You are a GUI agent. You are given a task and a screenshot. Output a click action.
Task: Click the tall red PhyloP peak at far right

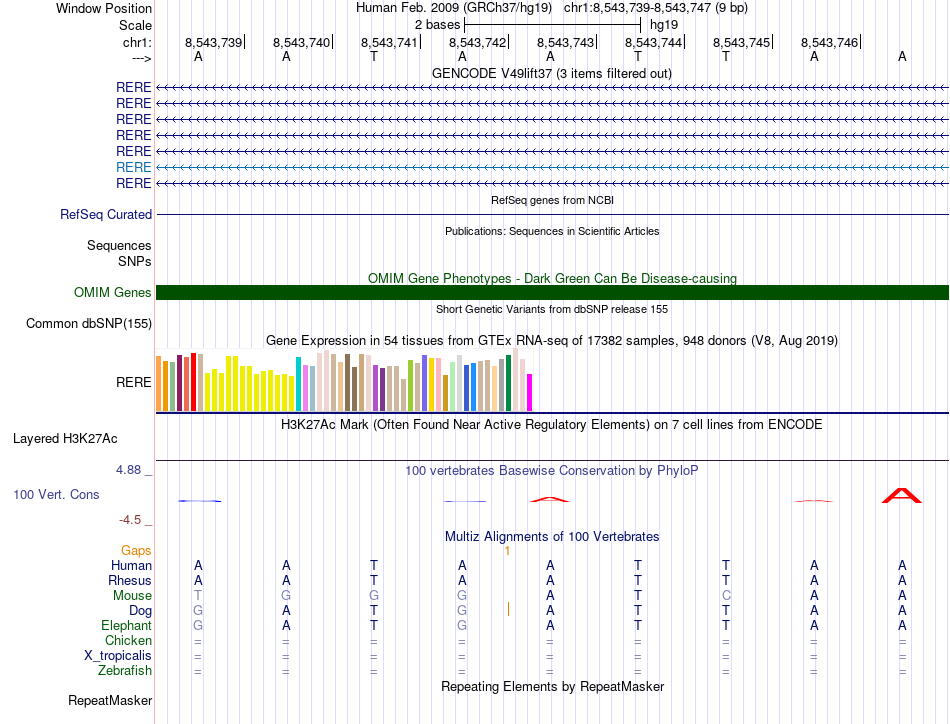901,495
